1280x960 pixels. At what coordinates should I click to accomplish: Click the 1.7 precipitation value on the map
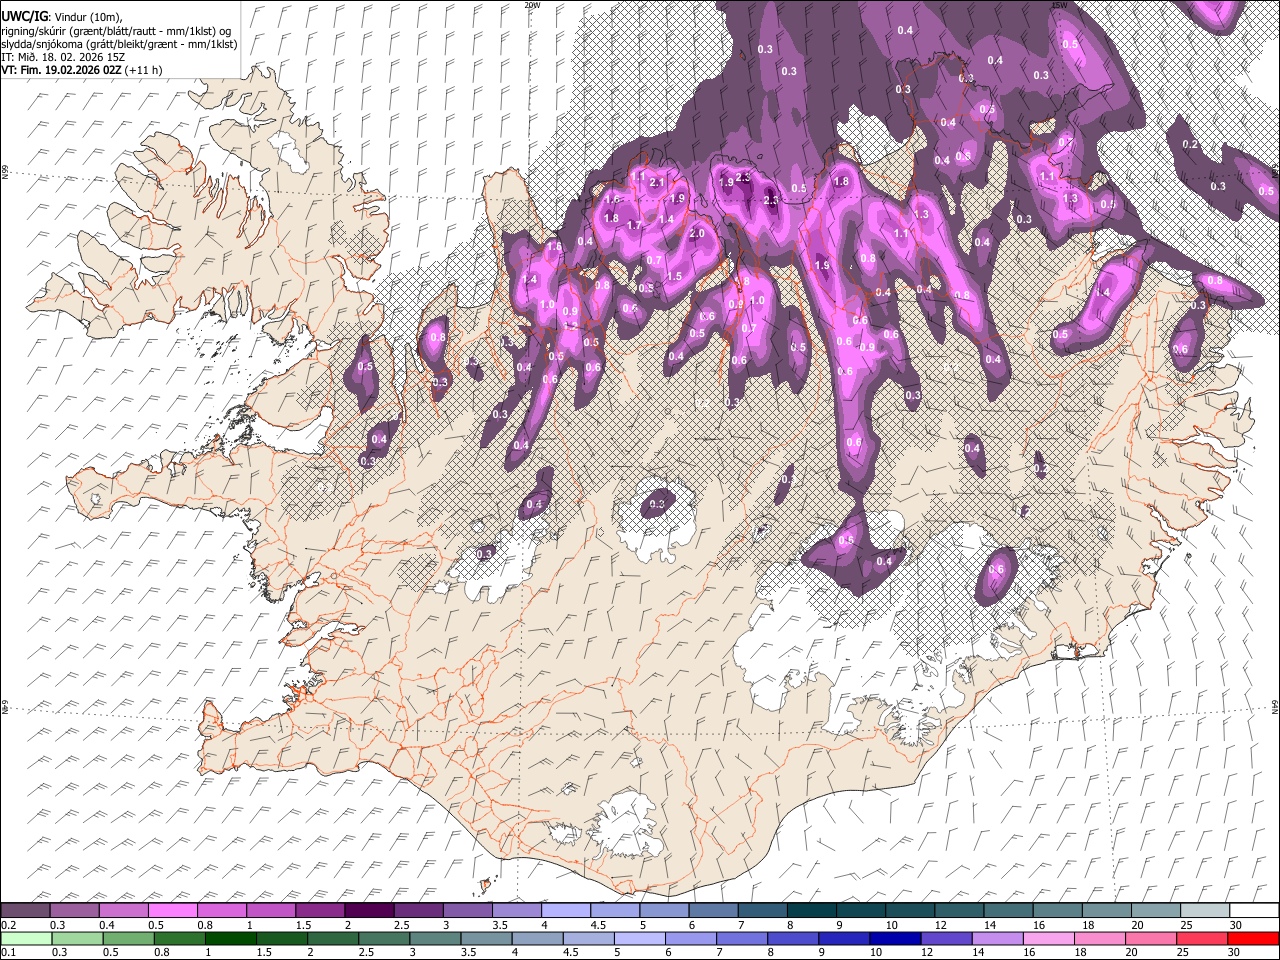[x=634, y=226]
